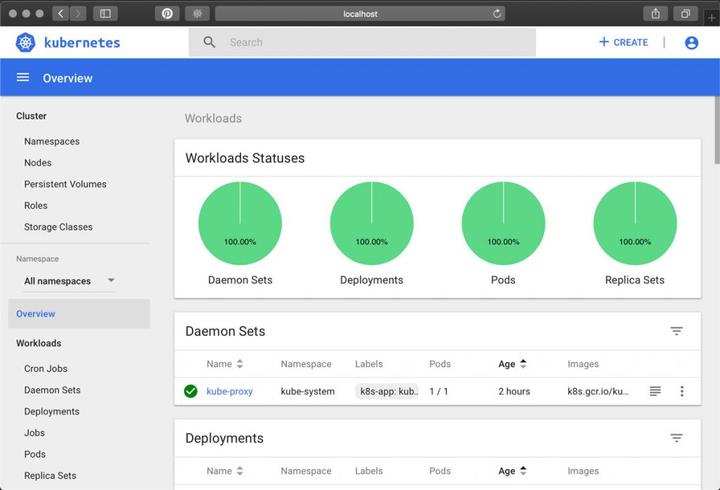Open the hamburger navigation menu
Image resolution: width=720 pixels, height=490 pixels.
pos(23,78)
